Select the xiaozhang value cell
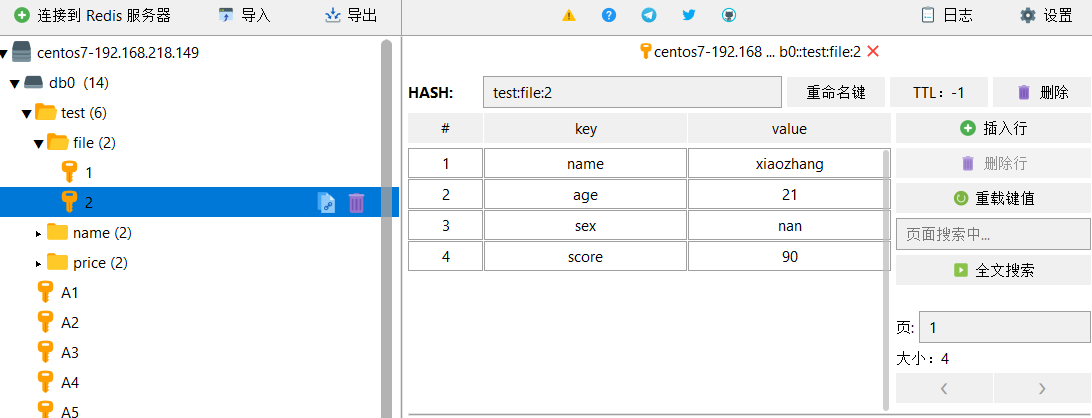 tap(789, 164)
